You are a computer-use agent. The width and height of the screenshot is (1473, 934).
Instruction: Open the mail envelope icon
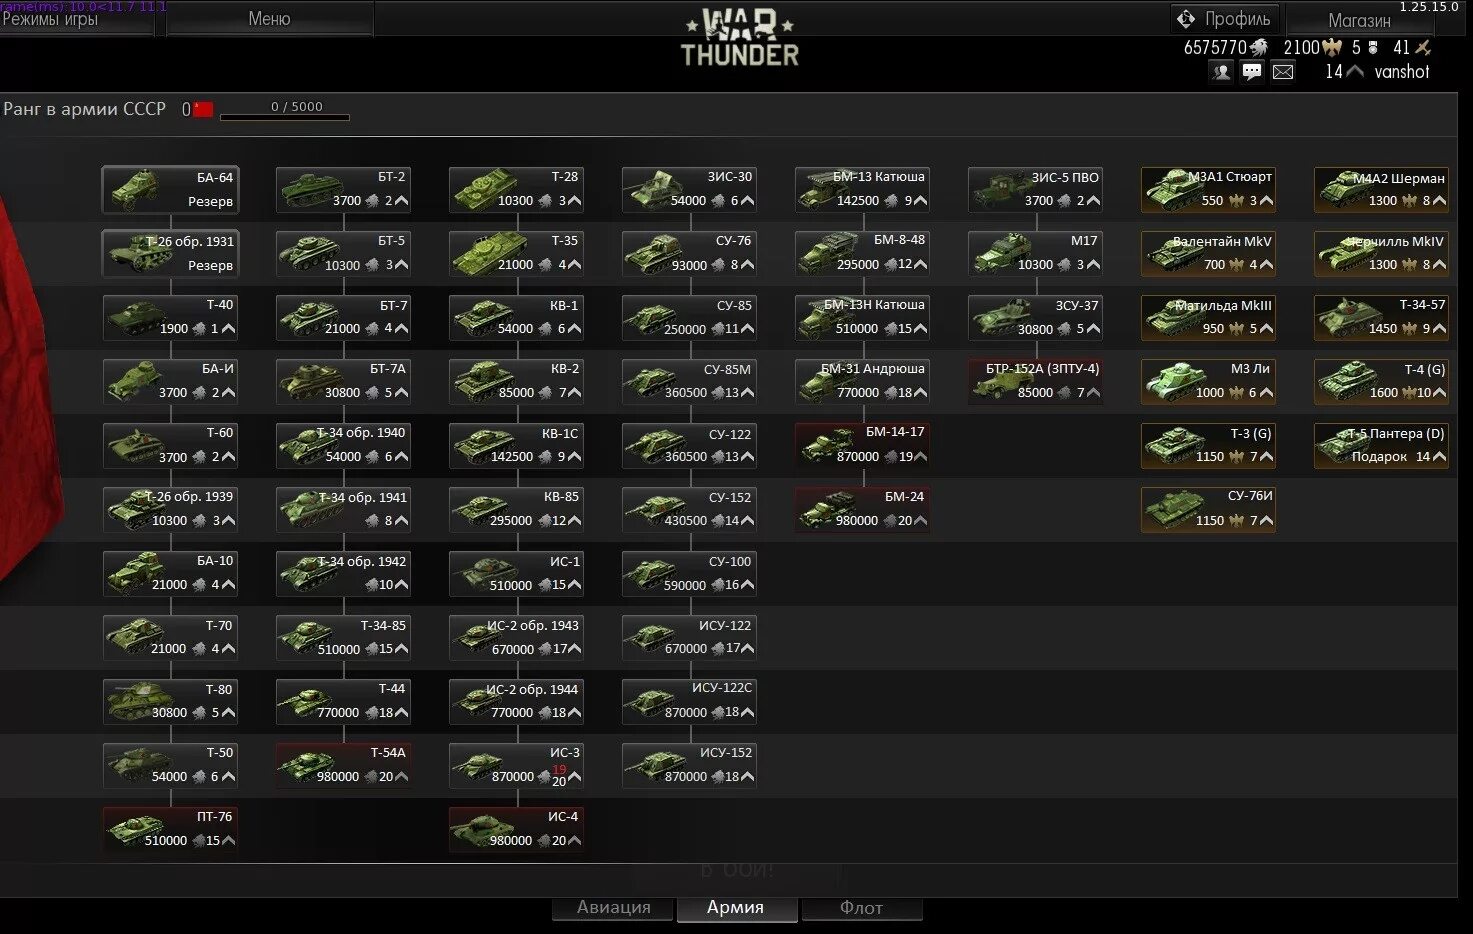point(1283,72)
